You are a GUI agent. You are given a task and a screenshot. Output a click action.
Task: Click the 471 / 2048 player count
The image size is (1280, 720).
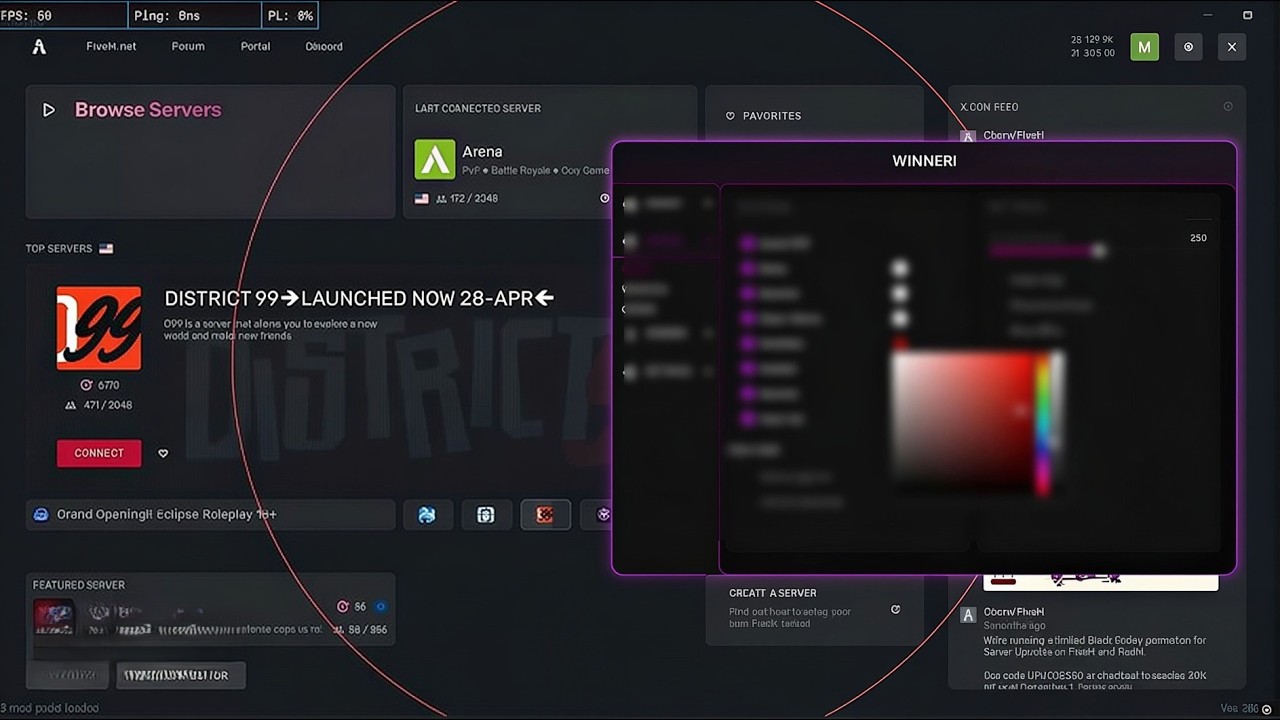(106, 405)
